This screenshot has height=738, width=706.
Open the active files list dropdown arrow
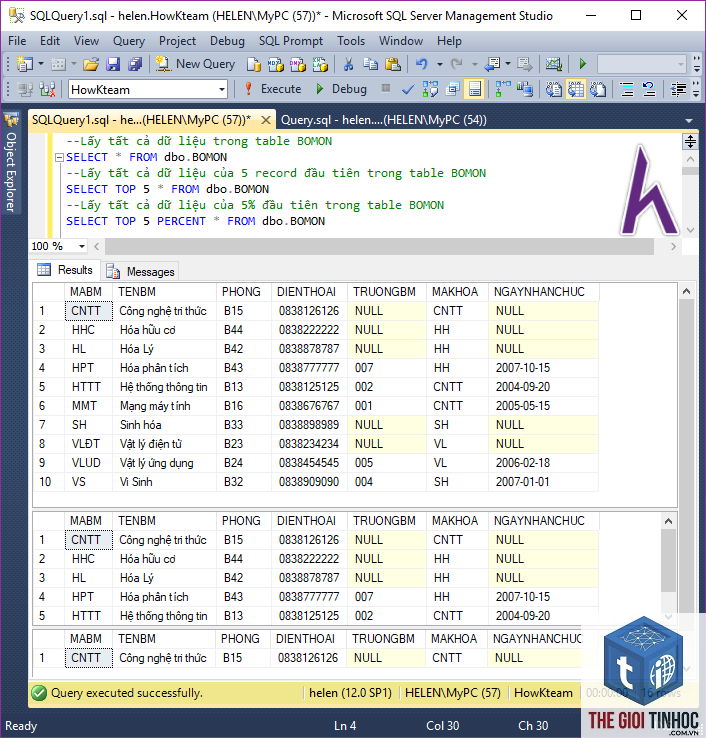pos(689,120)
